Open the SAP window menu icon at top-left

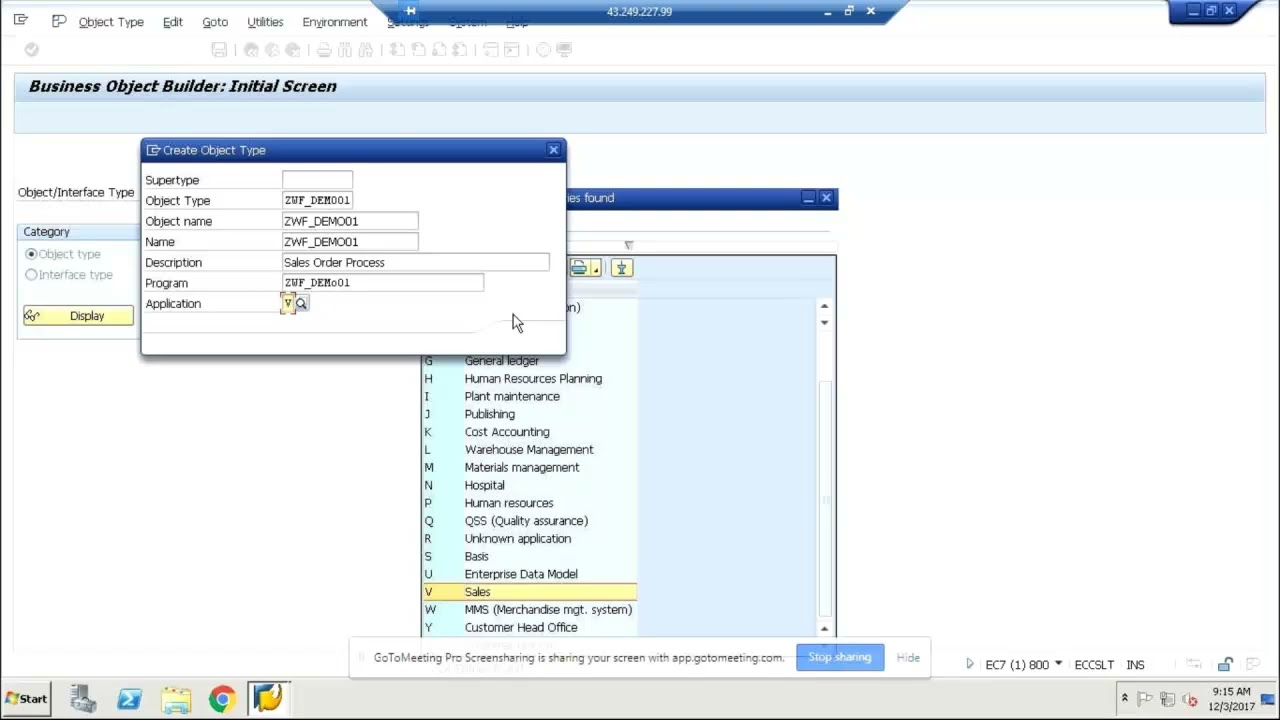[21, 20]
